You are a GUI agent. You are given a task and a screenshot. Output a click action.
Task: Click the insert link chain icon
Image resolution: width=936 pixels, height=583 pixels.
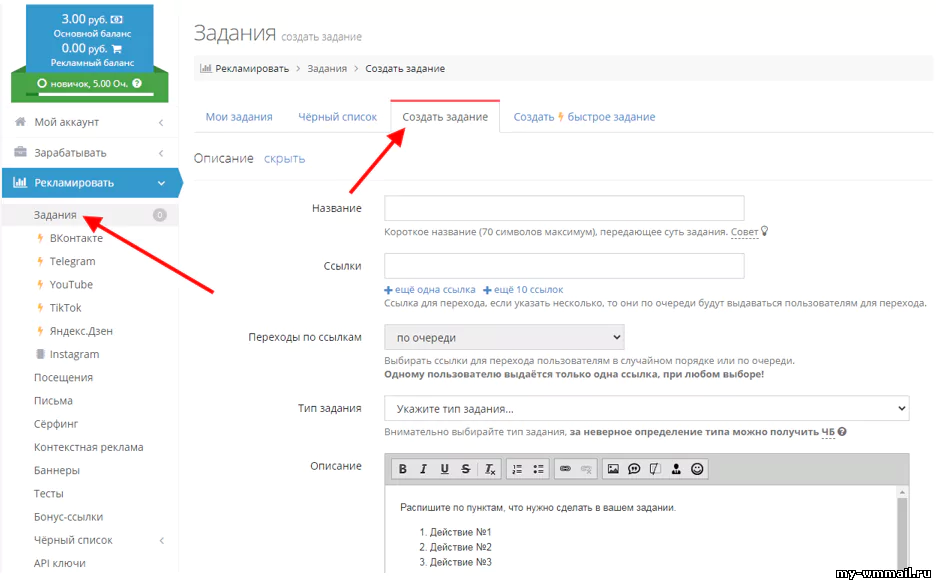565,468
